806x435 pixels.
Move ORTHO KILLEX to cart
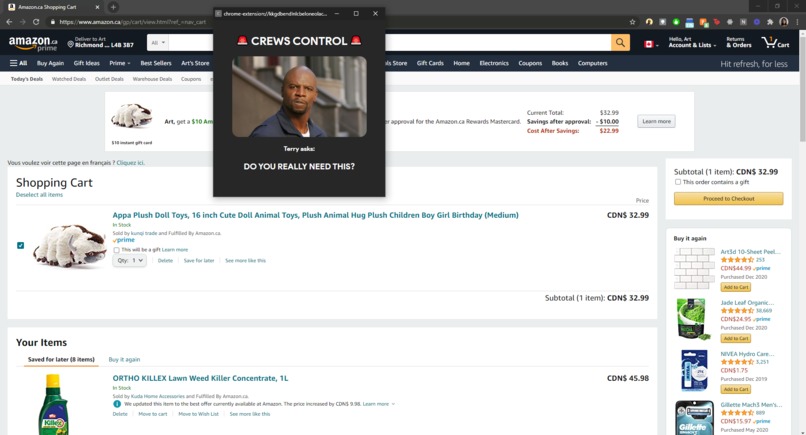coord(153,414)
